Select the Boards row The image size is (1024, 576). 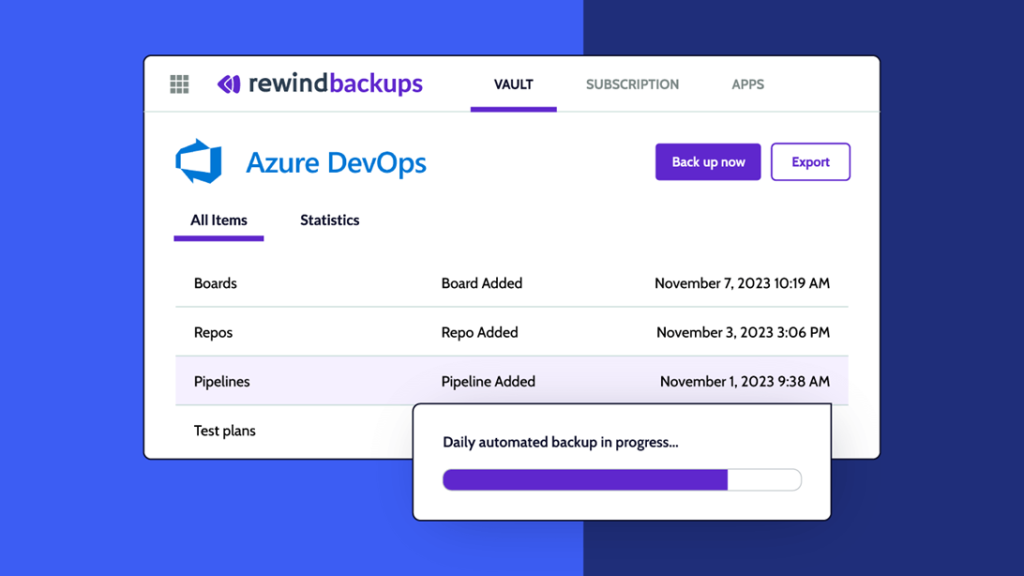click(x=512, y=283)
